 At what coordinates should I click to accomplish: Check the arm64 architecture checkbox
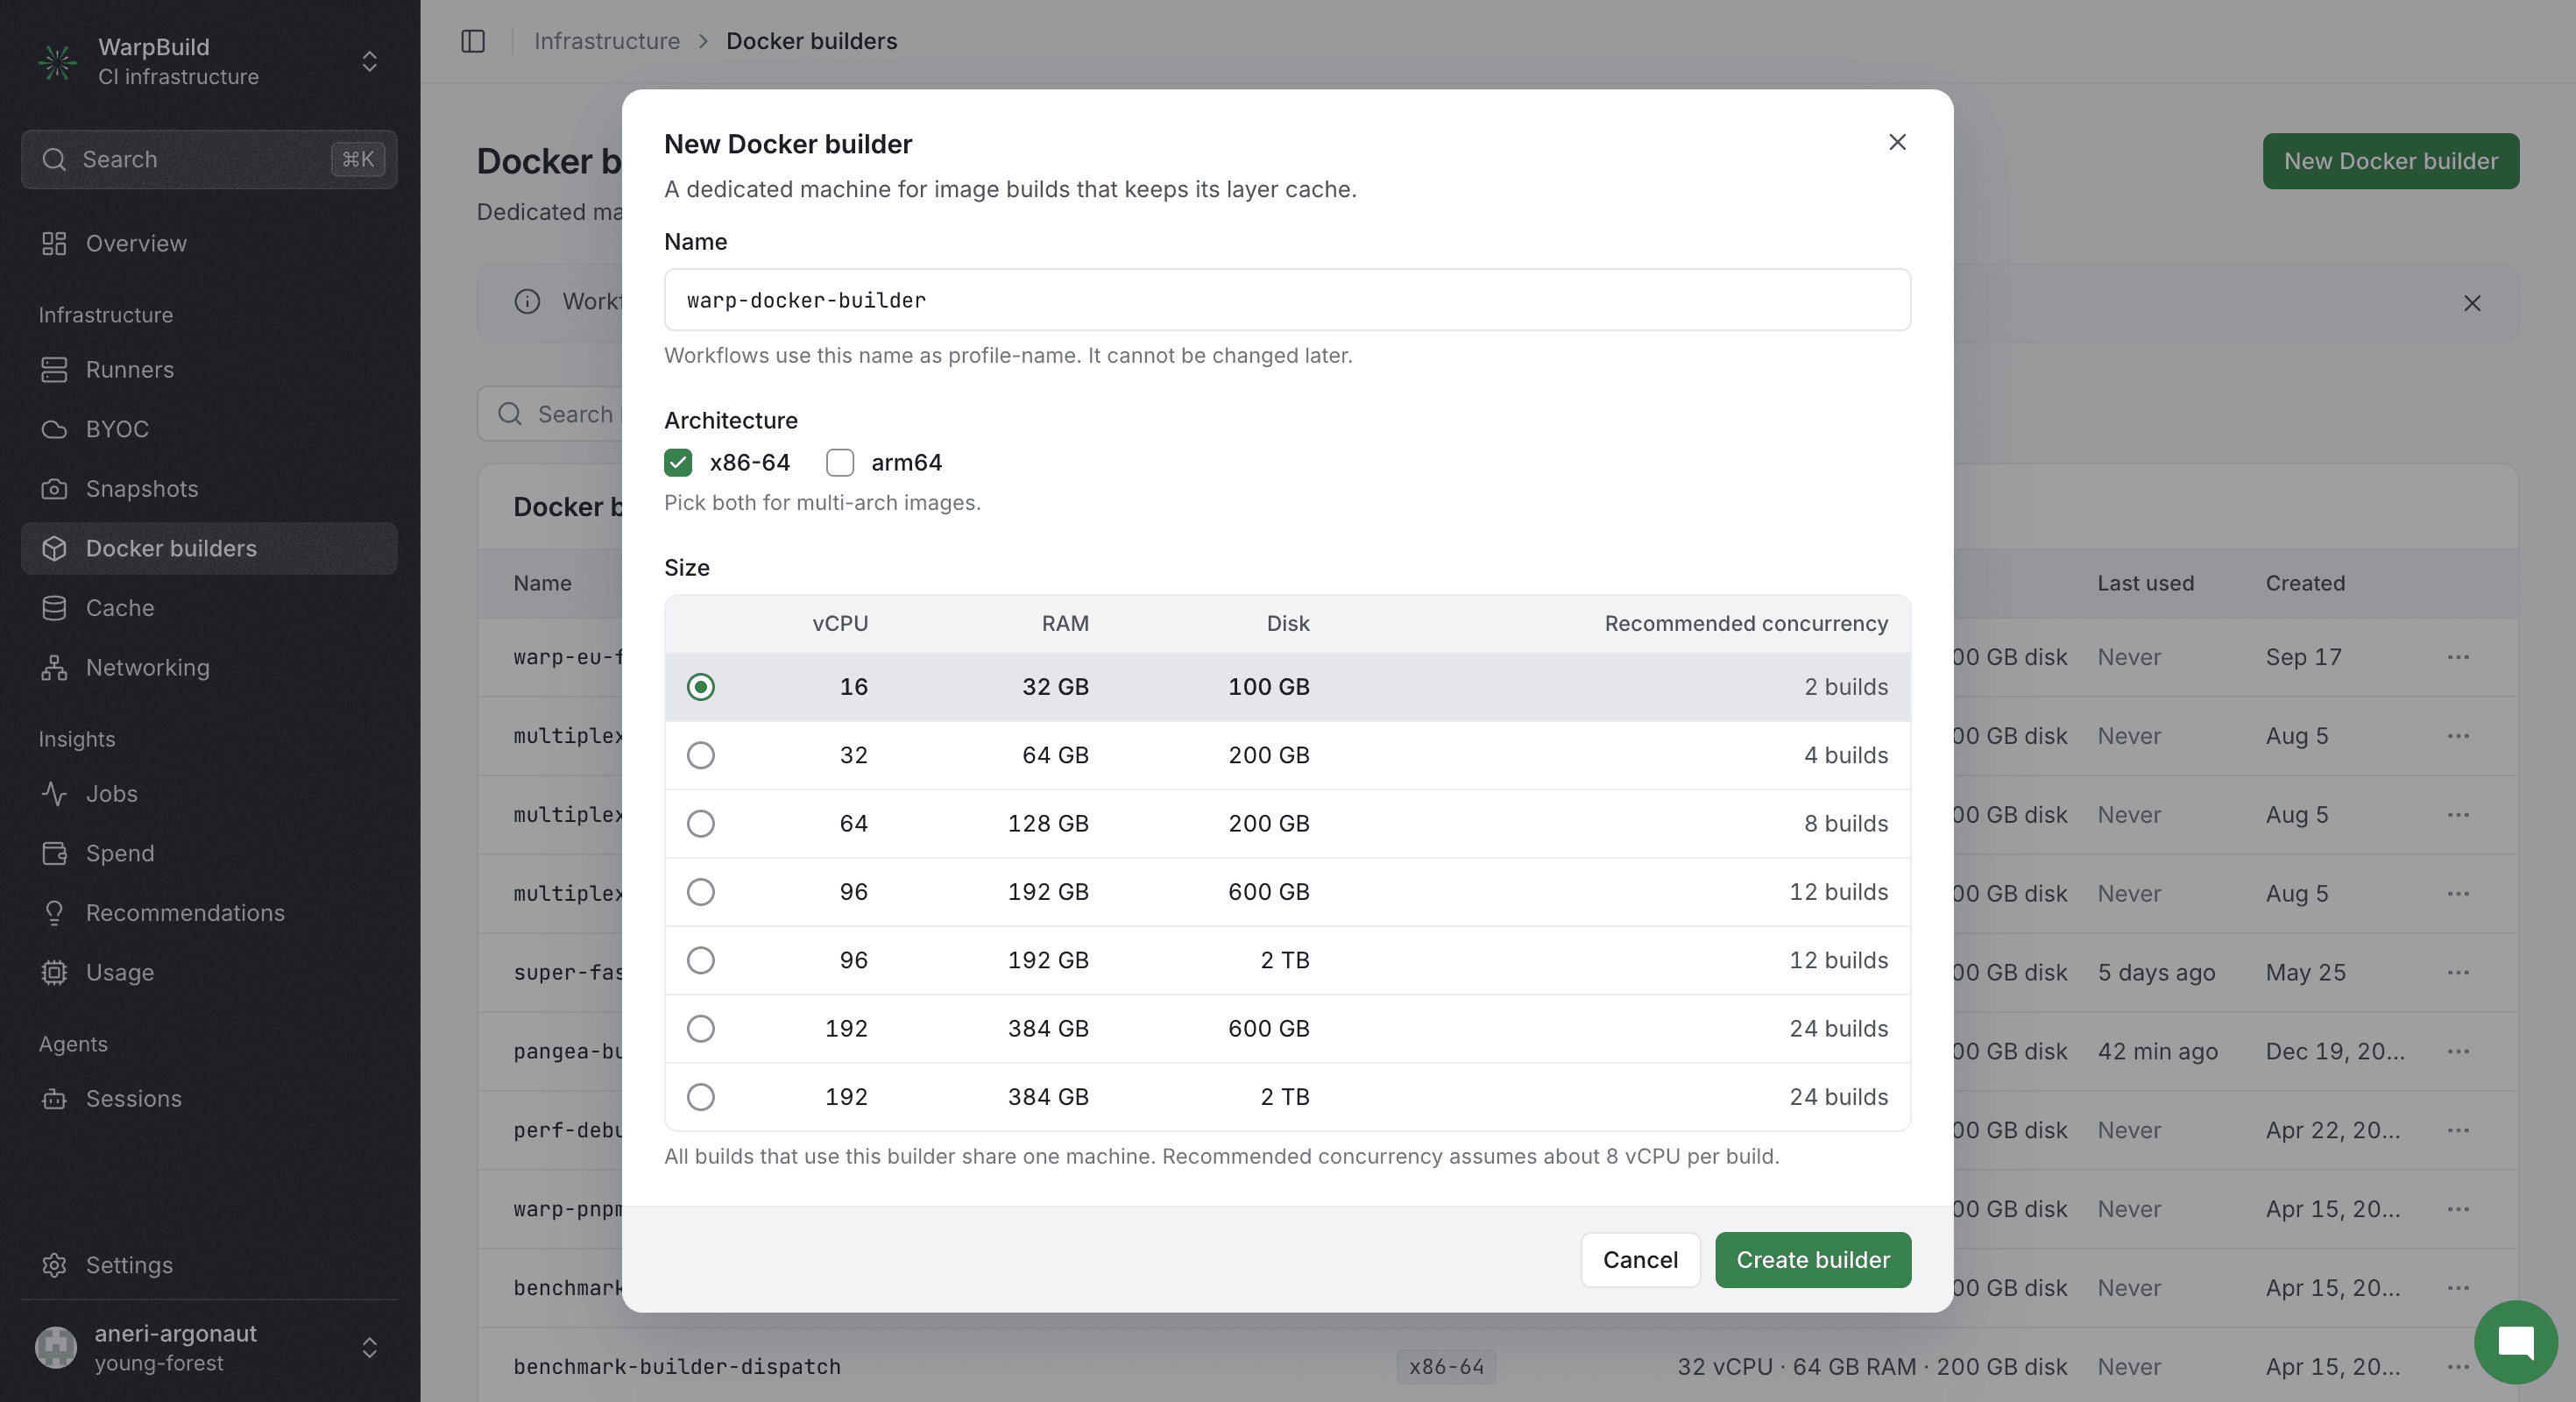[840, 462]
